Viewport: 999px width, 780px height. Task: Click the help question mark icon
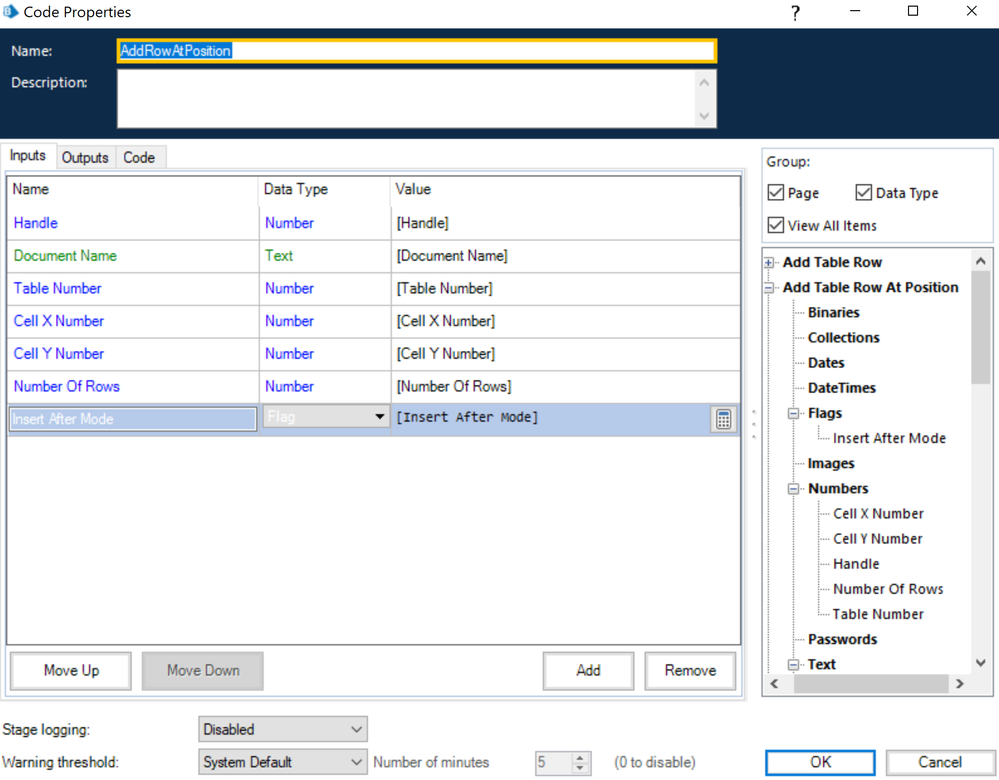point(795,13)
